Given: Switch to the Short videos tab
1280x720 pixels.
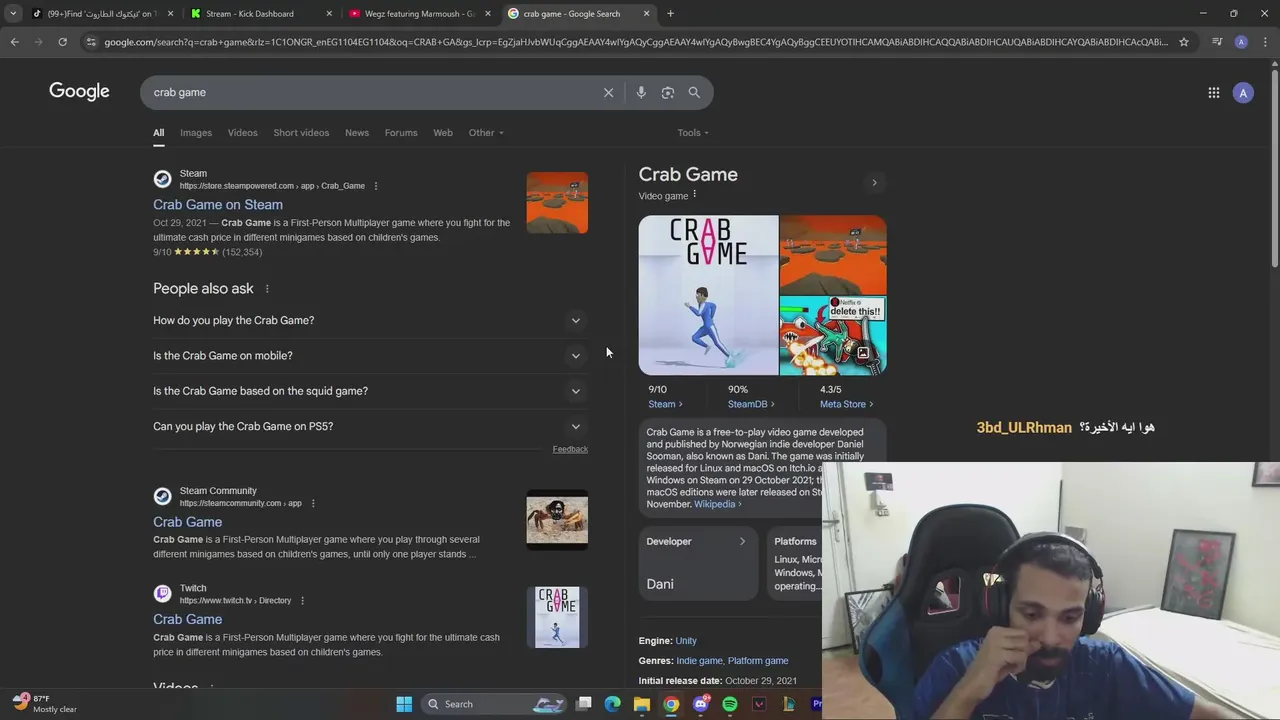Looking at the screenshot, I should (301, 133).
